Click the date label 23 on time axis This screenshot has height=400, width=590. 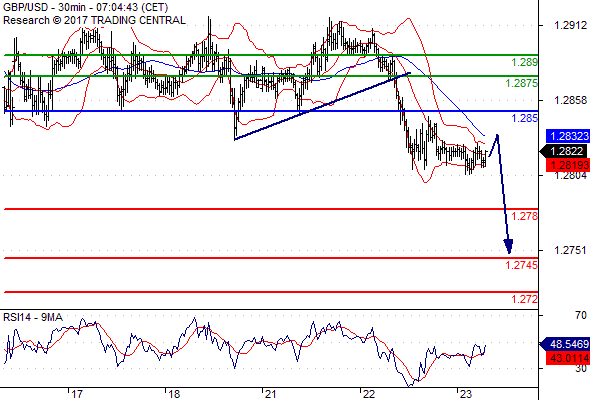pos(465,394)
